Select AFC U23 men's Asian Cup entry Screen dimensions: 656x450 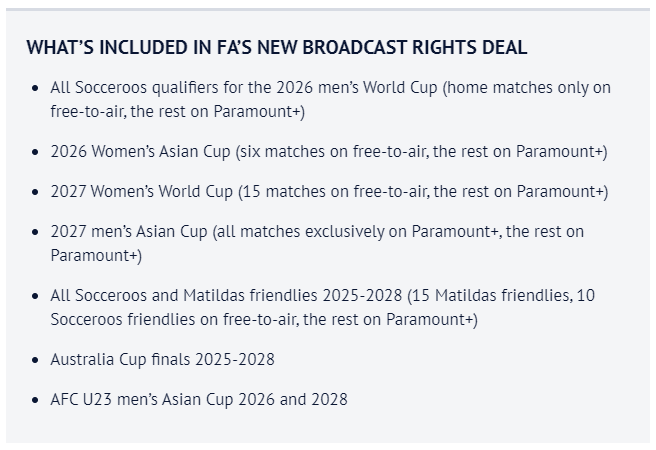(x=199, y=399)
